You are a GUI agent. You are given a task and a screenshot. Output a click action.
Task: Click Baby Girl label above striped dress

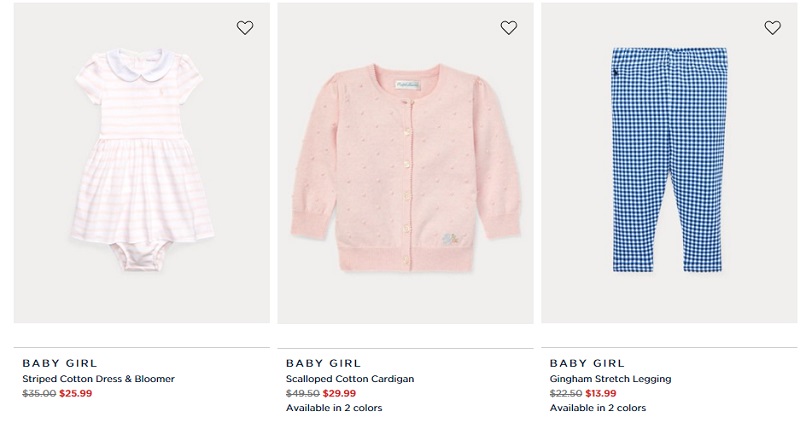(x=60, y=363)
